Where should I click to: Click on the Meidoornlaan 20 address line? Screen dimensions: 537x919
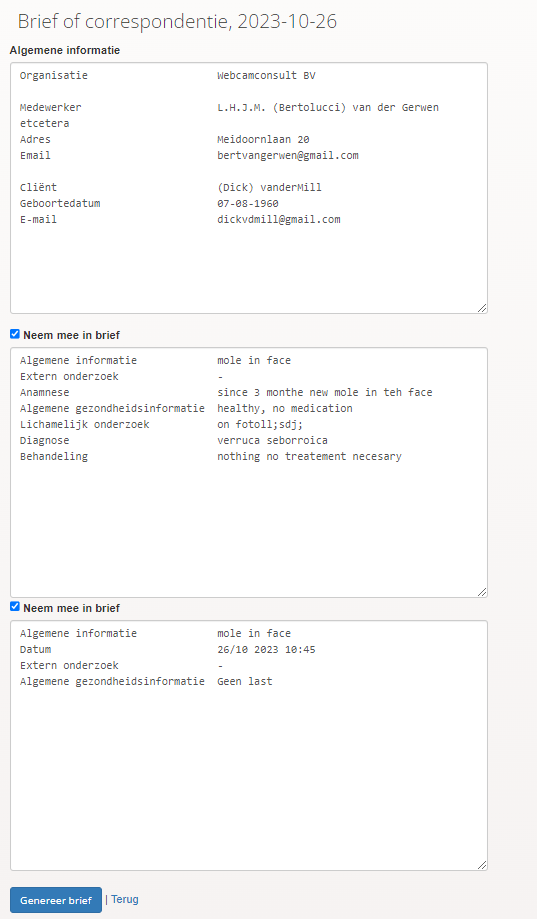(263, 139)
